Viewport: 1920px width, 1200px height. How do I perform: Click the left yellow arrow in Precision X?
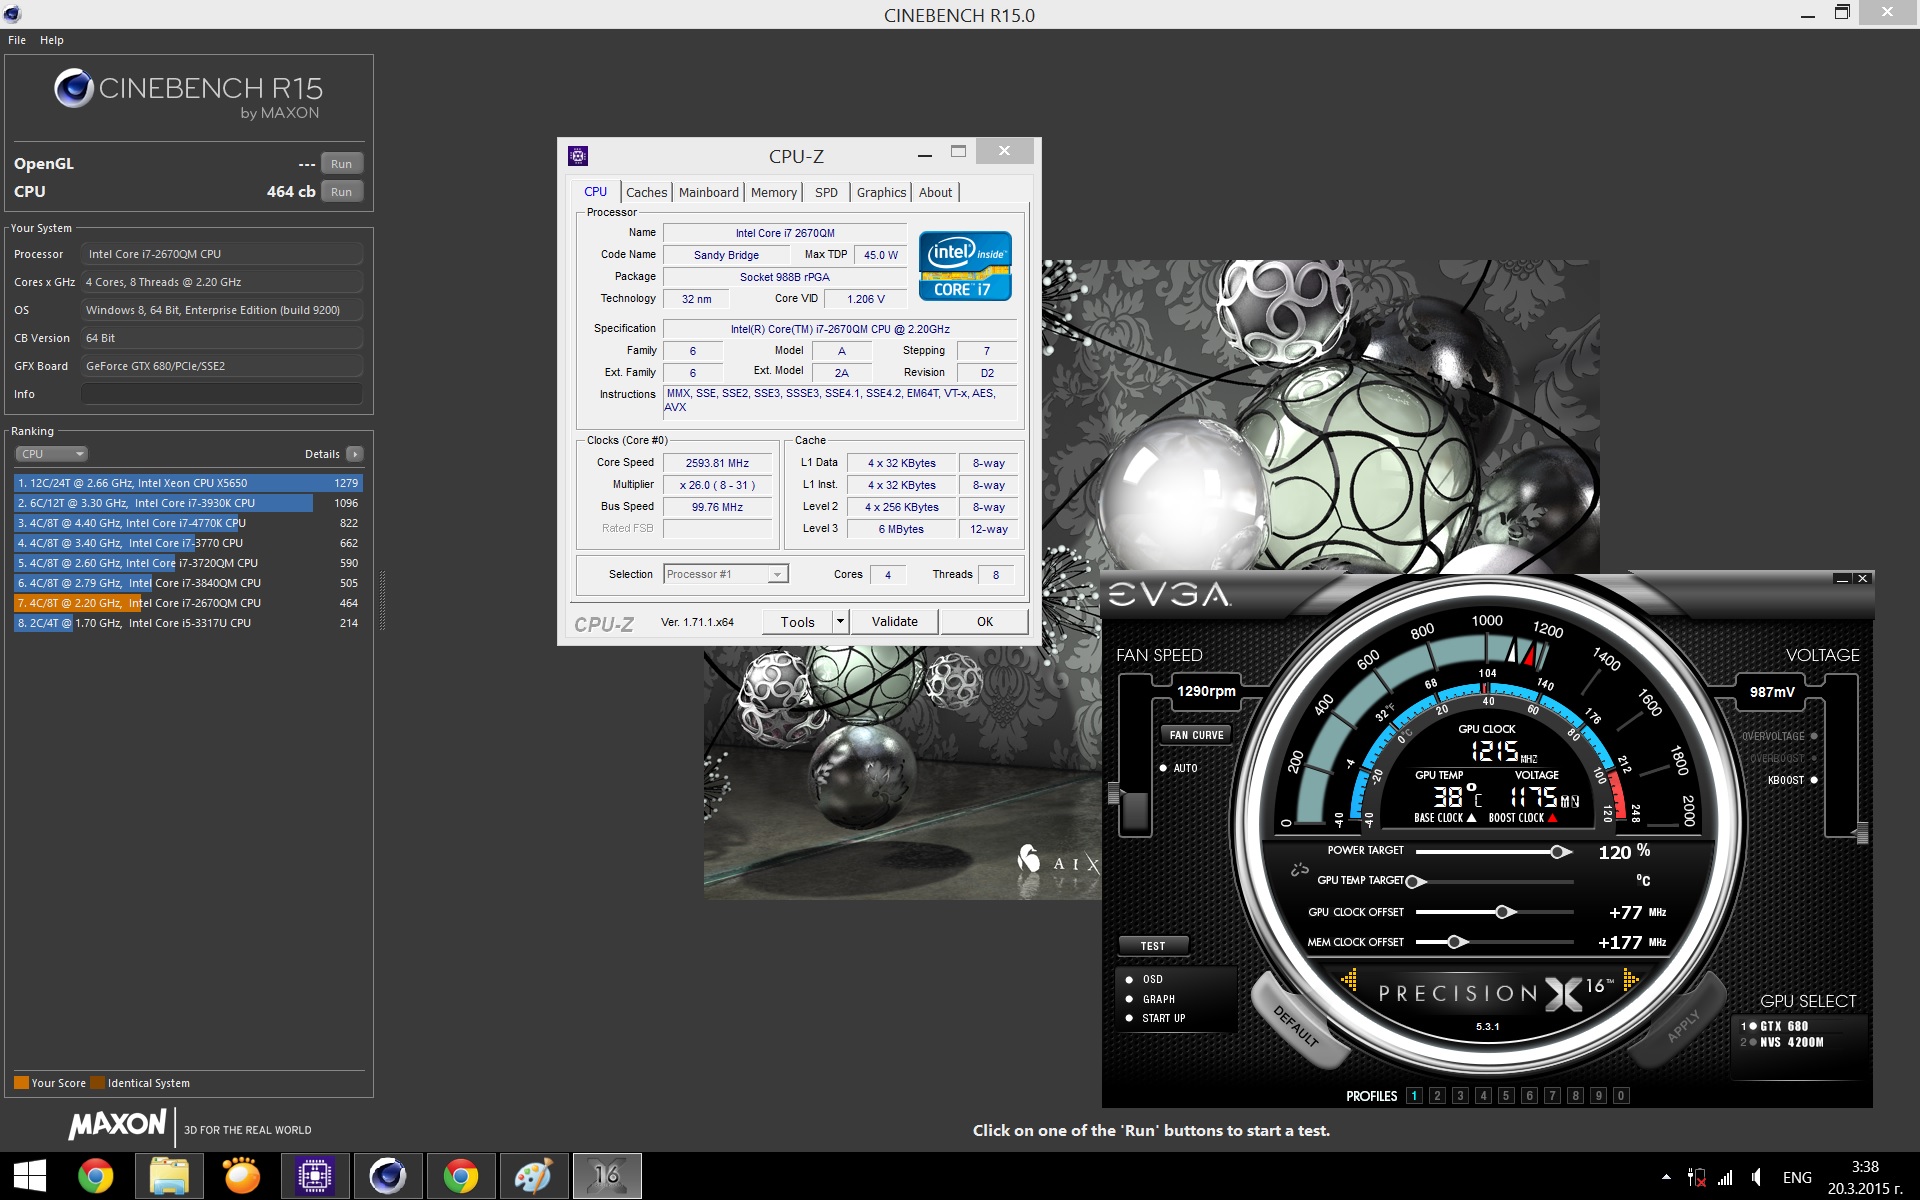coord(1349,980)
